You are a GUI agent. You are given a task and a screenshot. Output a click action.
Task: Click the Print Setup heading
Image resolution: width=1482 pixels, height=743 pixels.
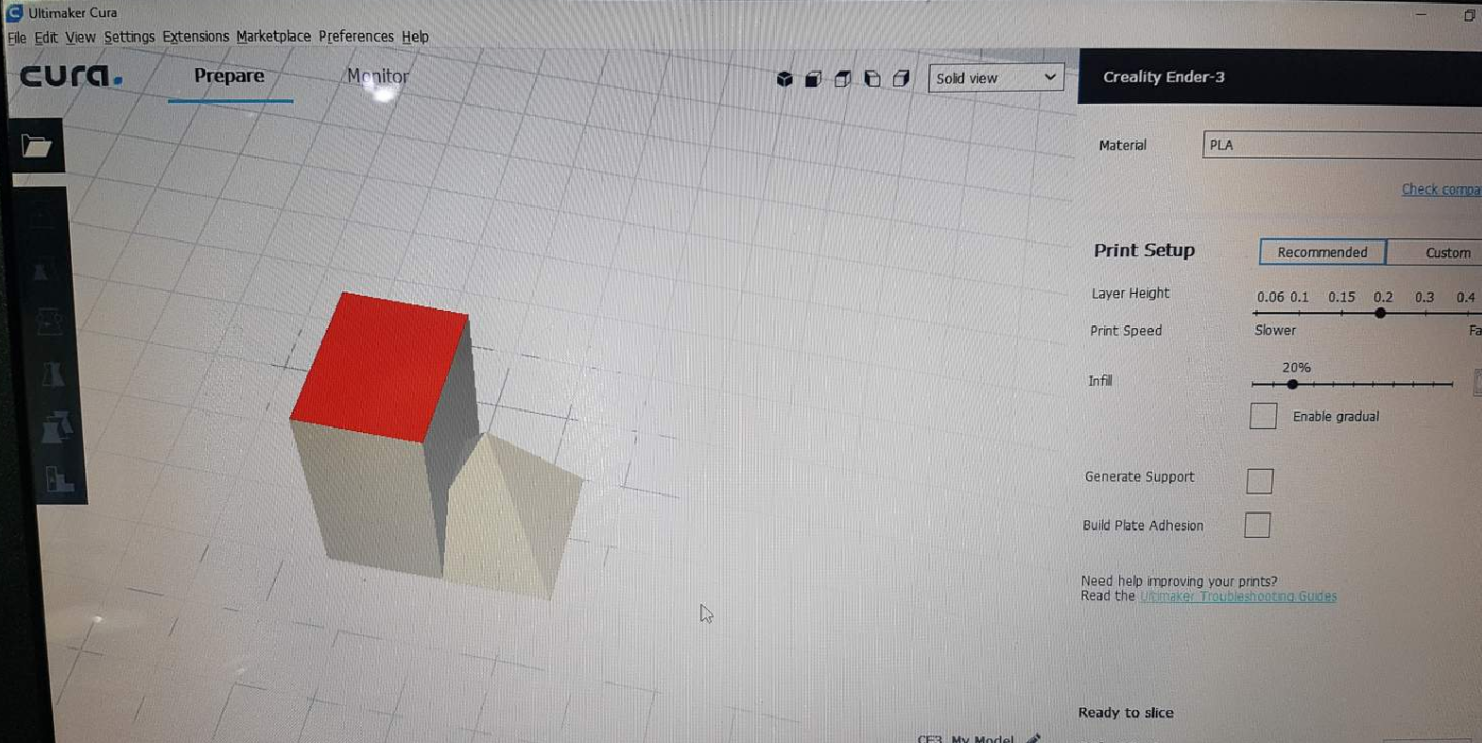point(1144,250)
